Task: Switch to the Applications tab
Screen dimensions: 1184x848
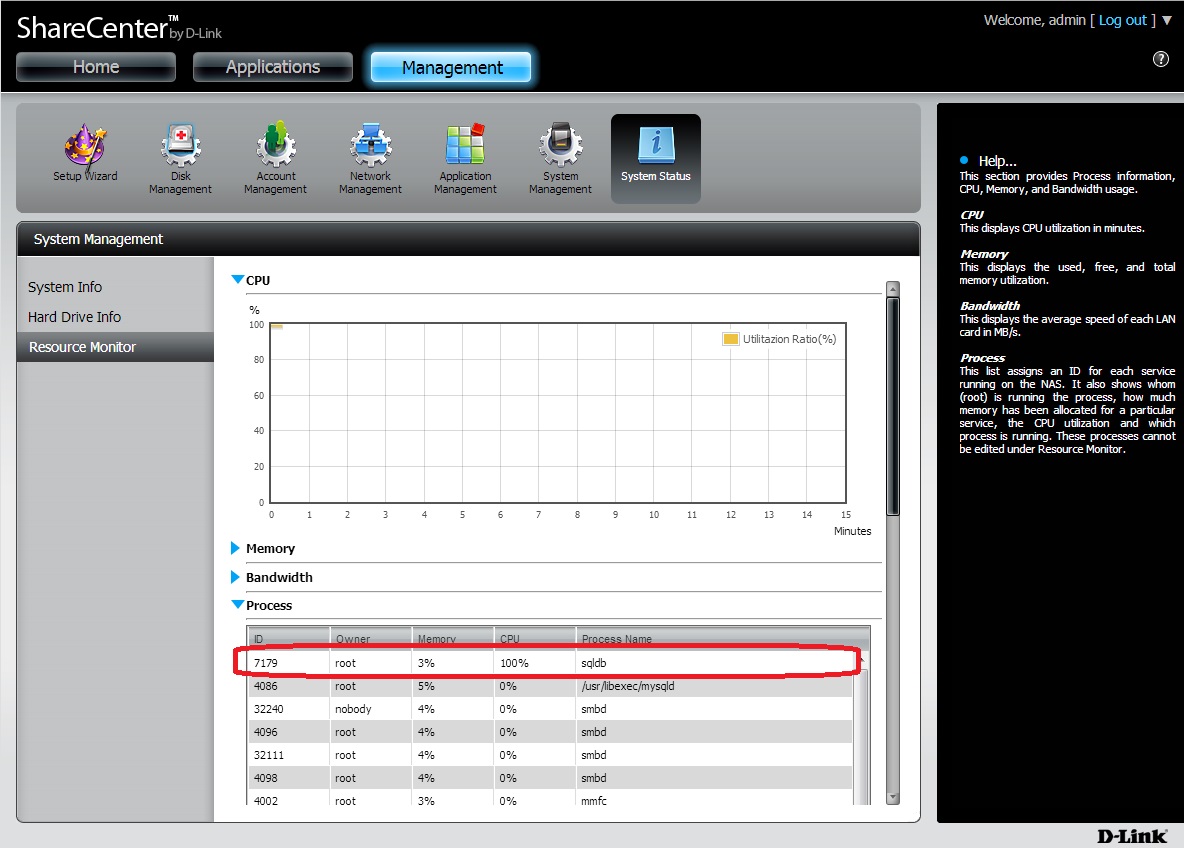Action: coord(273,67)
